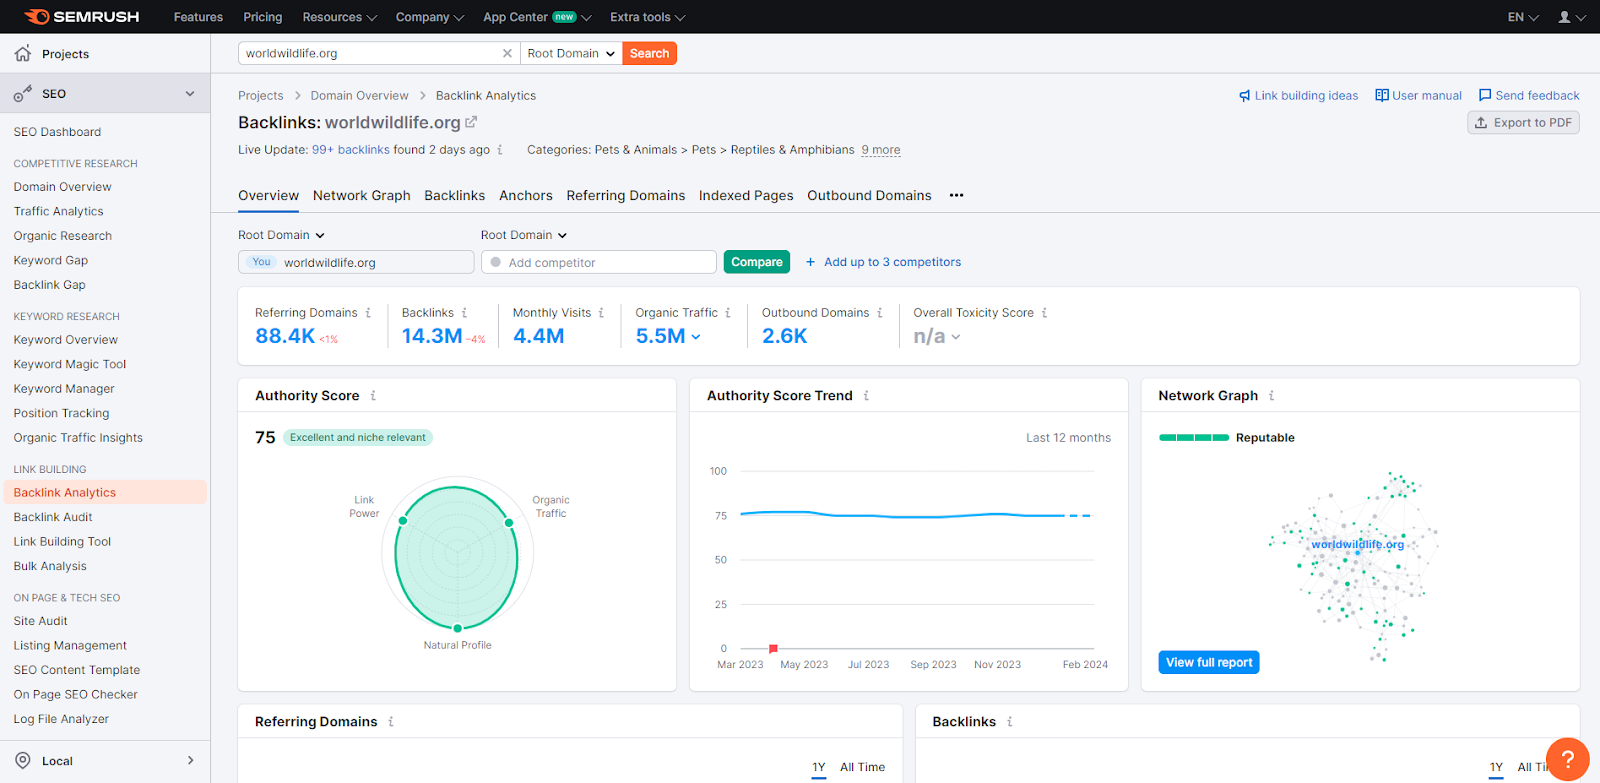Click Add up to 3 competitors

click(x=883, y=262)
